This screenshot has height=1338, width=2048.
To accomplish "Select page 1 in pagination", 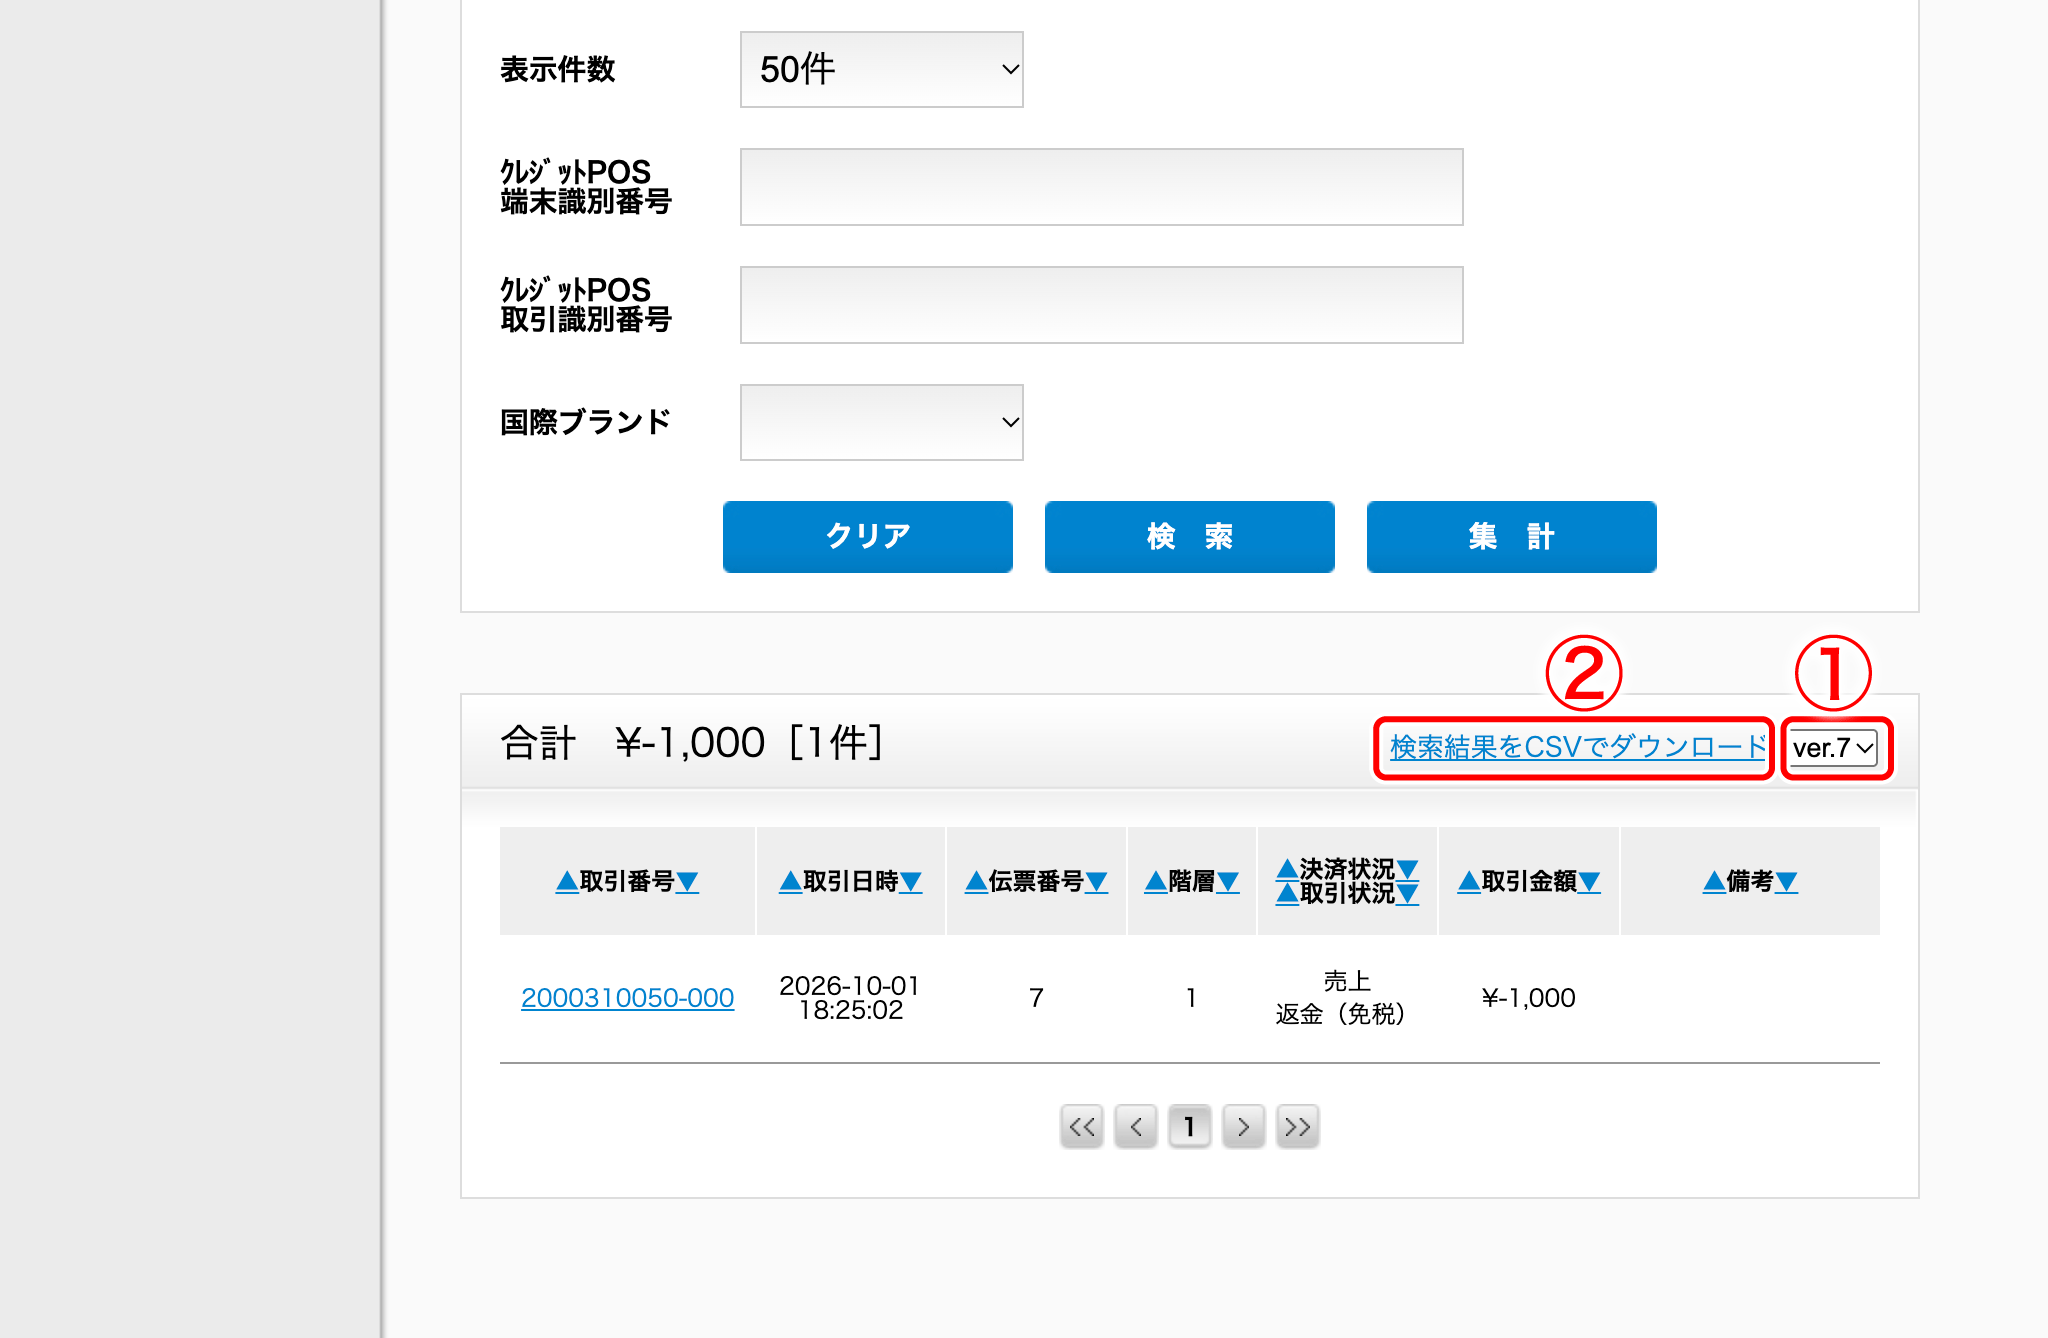I will tap(1190, 1127).
